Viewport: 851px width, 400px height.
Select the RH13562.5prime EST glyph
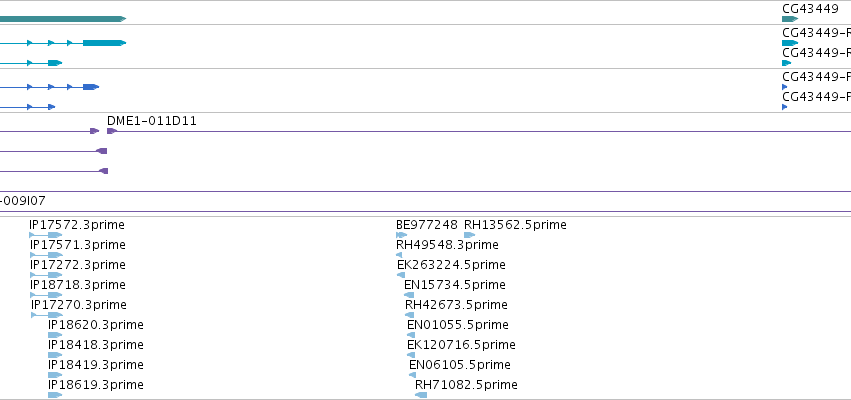click(x=469, y=235)
